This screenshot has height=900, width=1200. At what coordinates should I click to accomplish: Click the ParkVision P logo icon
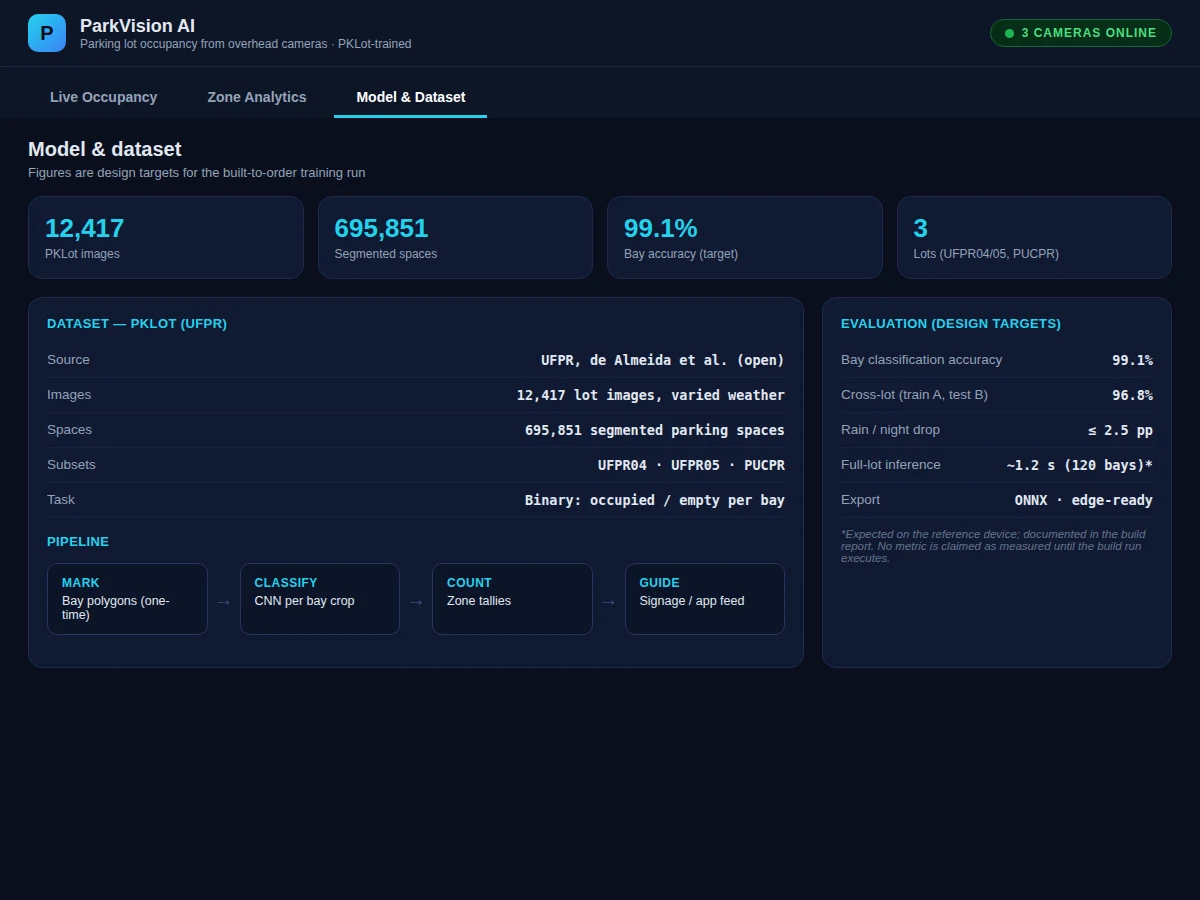click(47, 33)
